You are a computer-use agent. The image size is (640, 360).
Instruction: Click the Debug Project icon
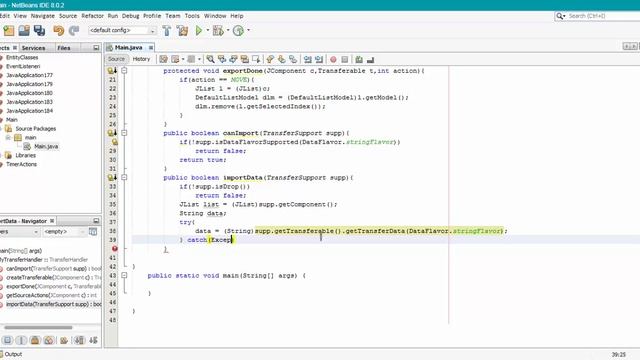coord(218,30)
